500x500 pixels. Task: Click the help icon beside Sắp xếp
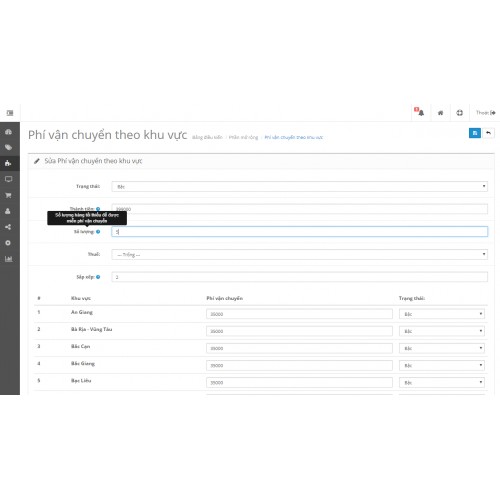tap(98, 277)
